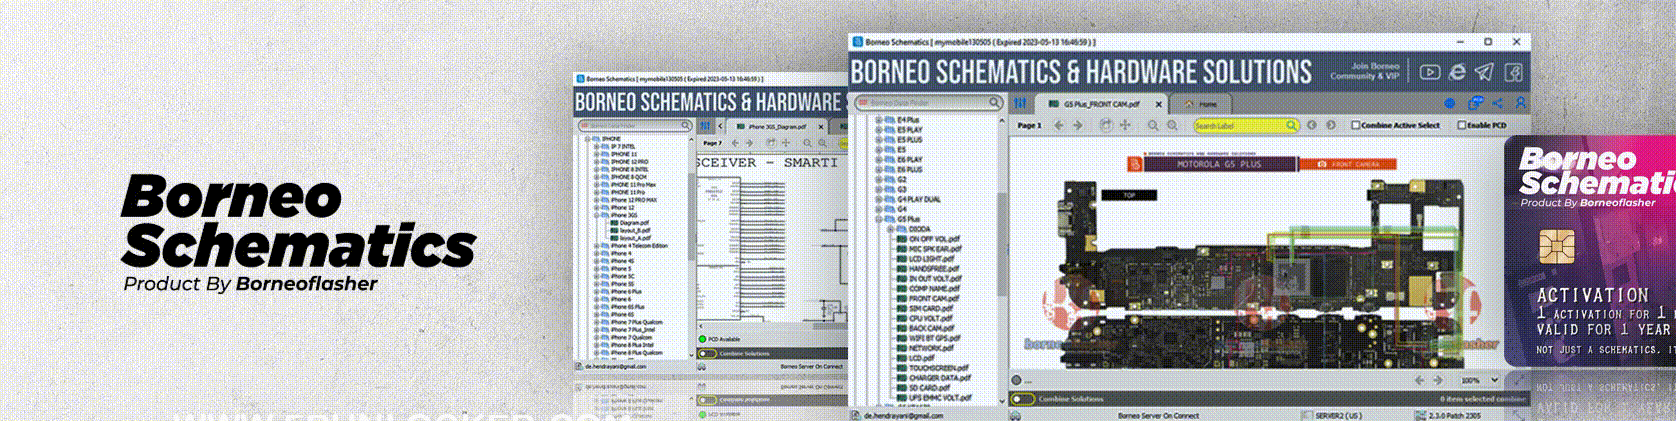Open the user account profile icon
Screen dimensions: 1676x421
tap(1520, 103)
